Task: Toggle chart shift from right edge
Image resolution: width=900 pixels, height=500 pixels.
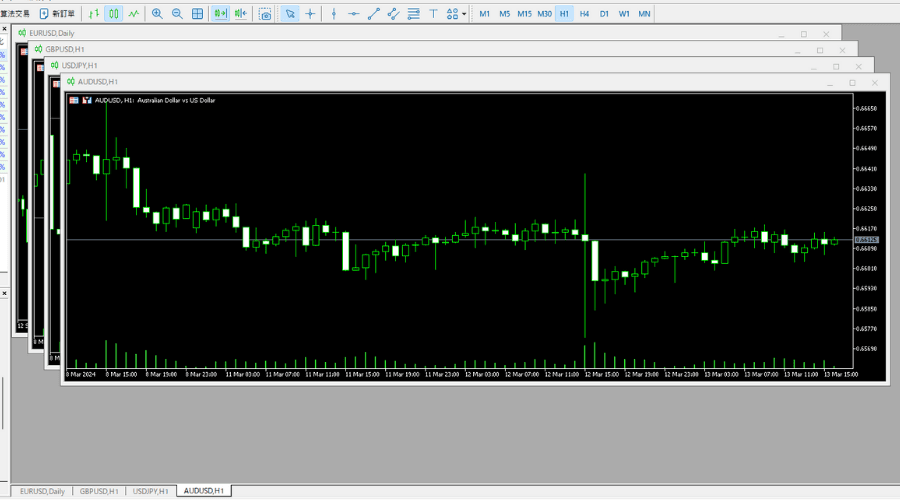Action: 240,14
